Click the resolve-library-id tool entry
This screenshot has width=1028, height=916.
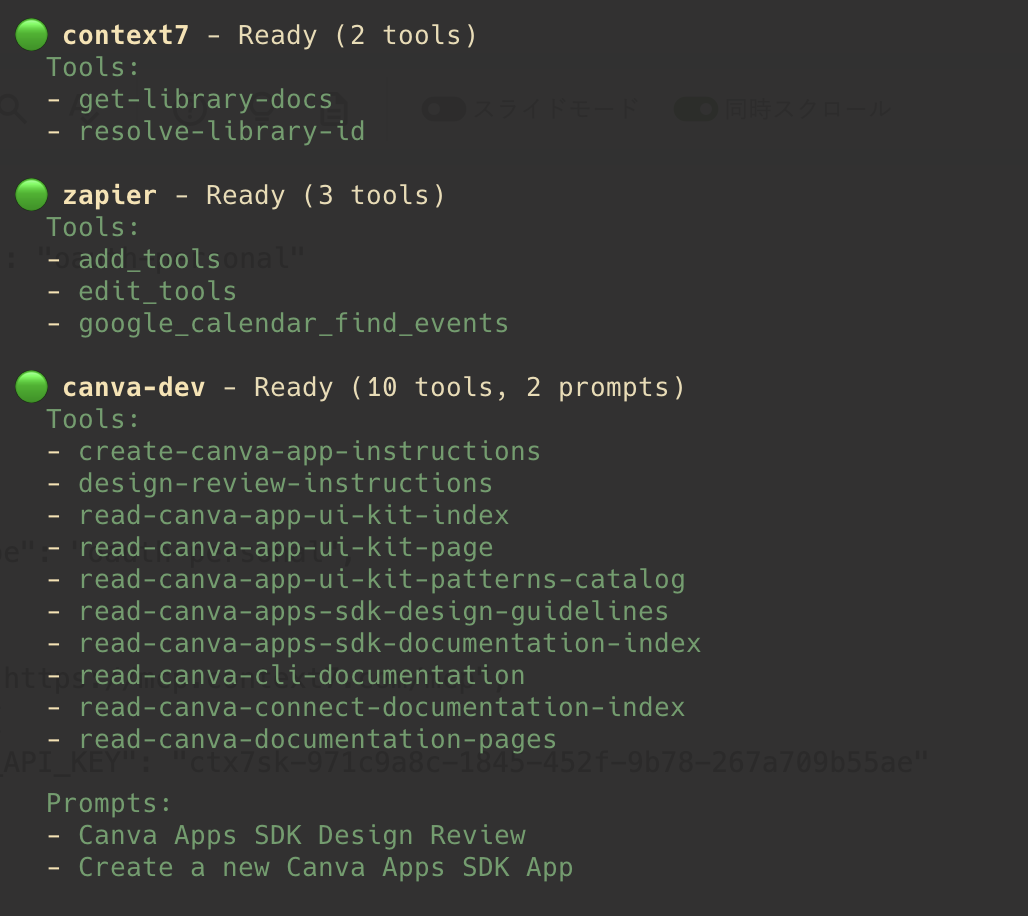(x=221, y=132)
